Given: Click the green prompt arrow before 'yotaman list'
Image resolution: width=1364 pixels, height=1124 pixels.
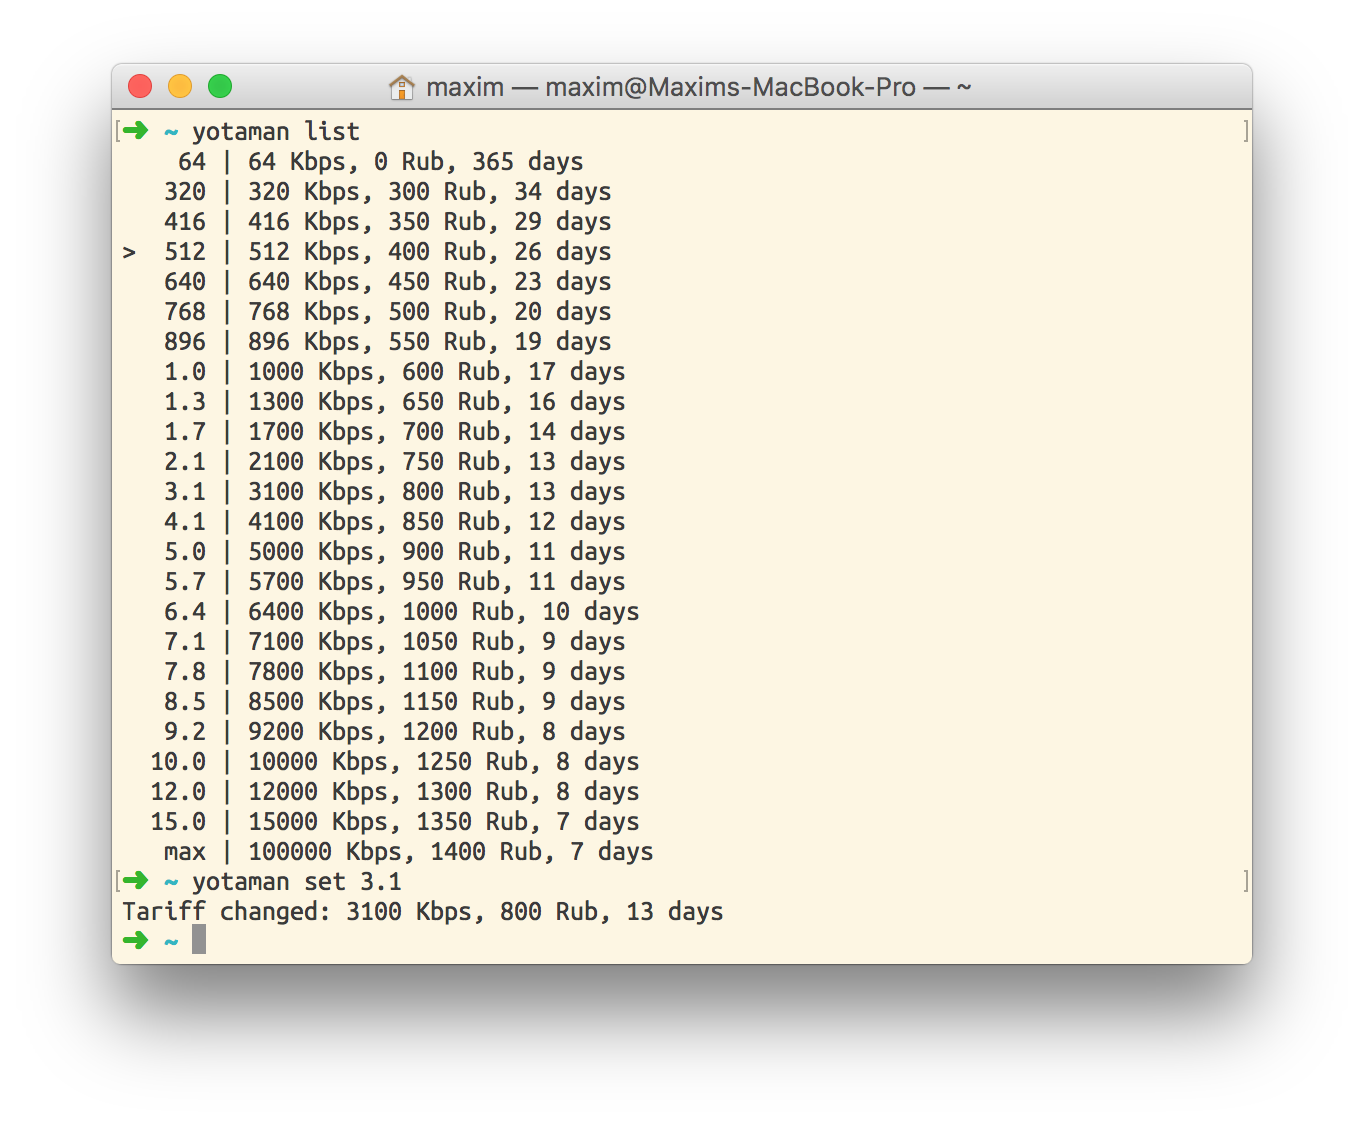Looking at the screenshot, I should tap(136, 130).
